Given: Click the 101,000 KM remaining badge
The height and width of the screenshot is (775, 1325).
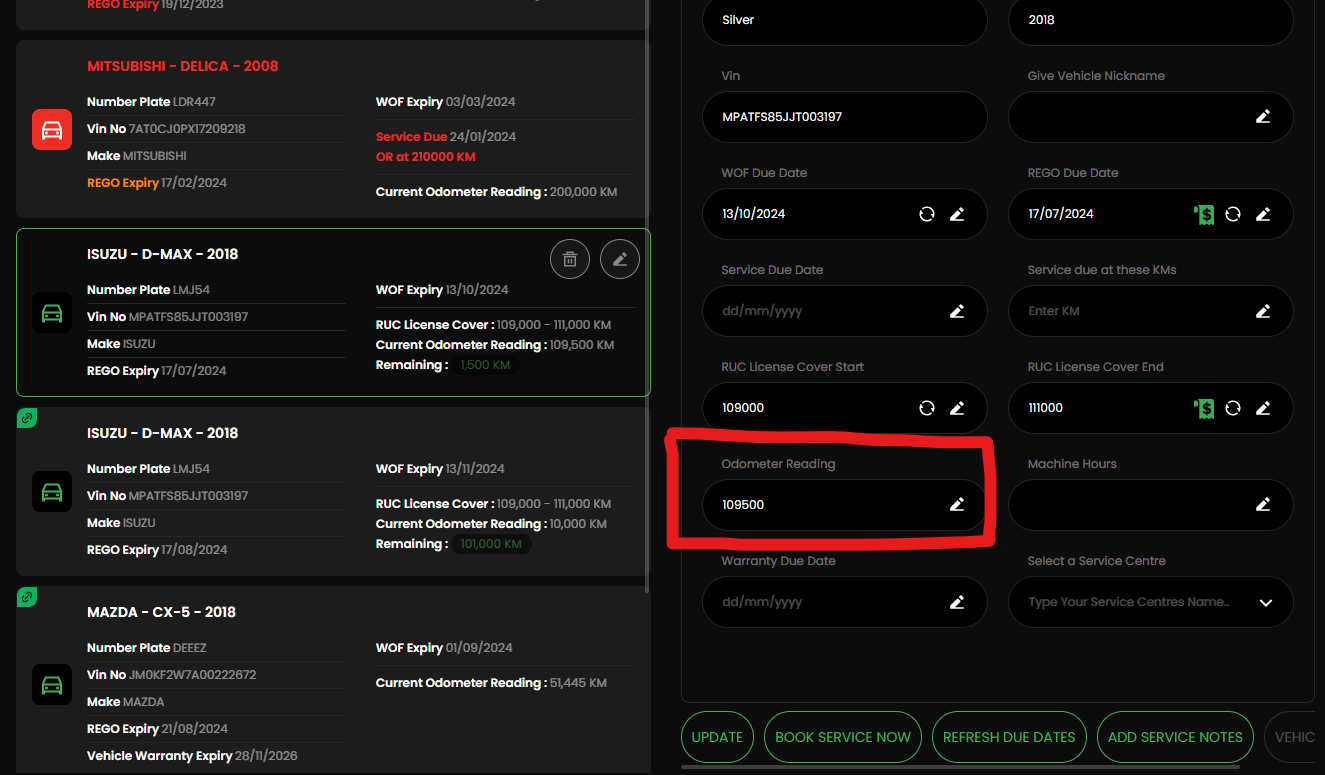Looking at the screenshot, I should tap(491, 545).
